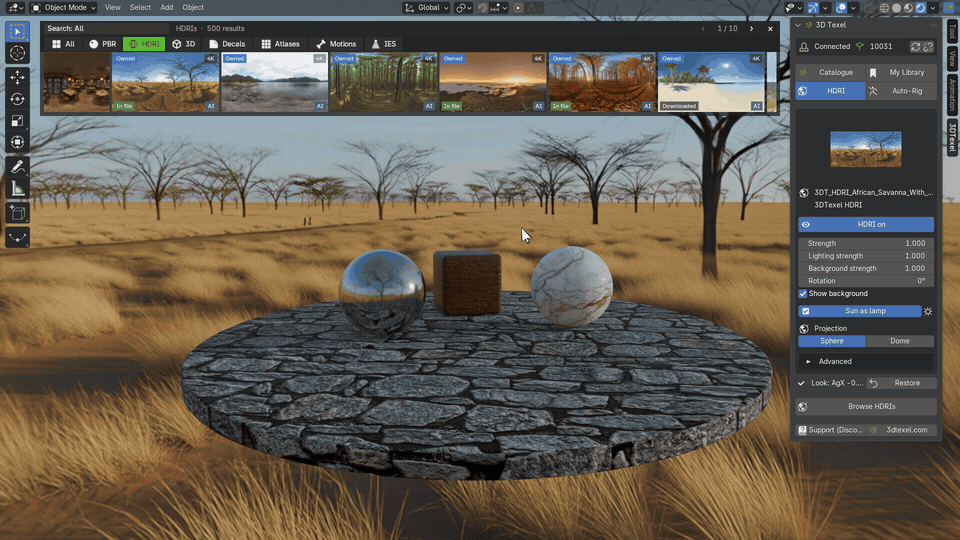Open the View menu

(113, 8)
